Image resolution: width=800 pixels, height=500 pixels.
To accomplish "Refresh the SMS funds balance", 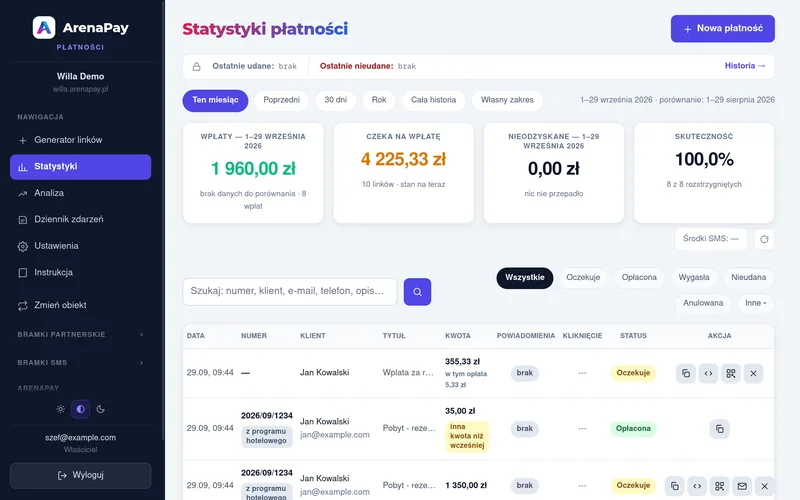I will click(764, 239).
